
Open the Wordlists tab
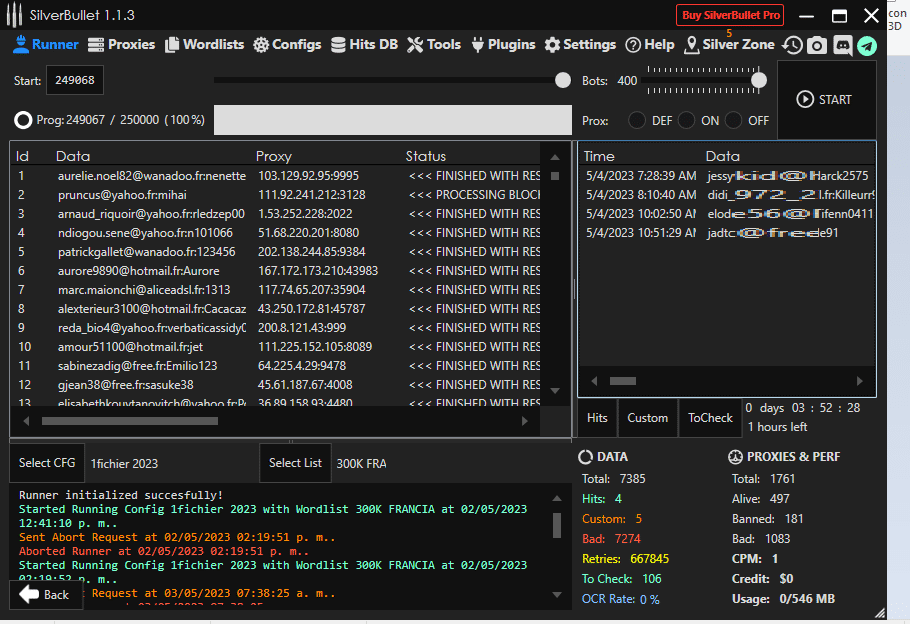point(204,45)
